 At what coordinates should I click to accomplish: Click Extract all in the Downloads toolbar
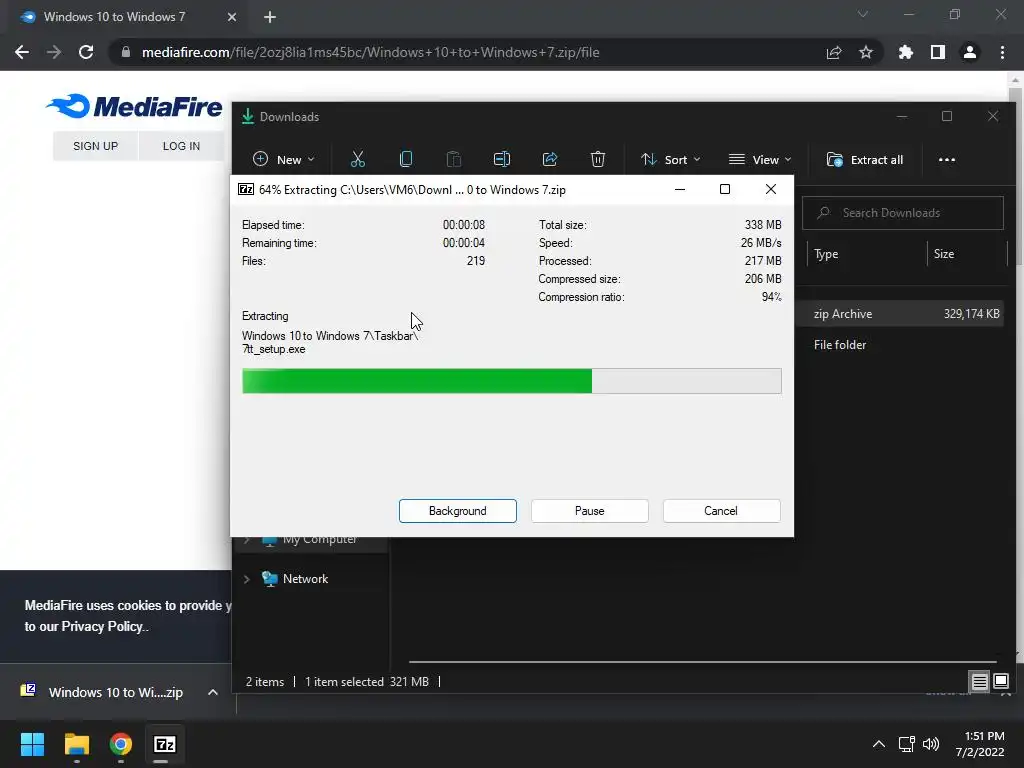point(865,160)
